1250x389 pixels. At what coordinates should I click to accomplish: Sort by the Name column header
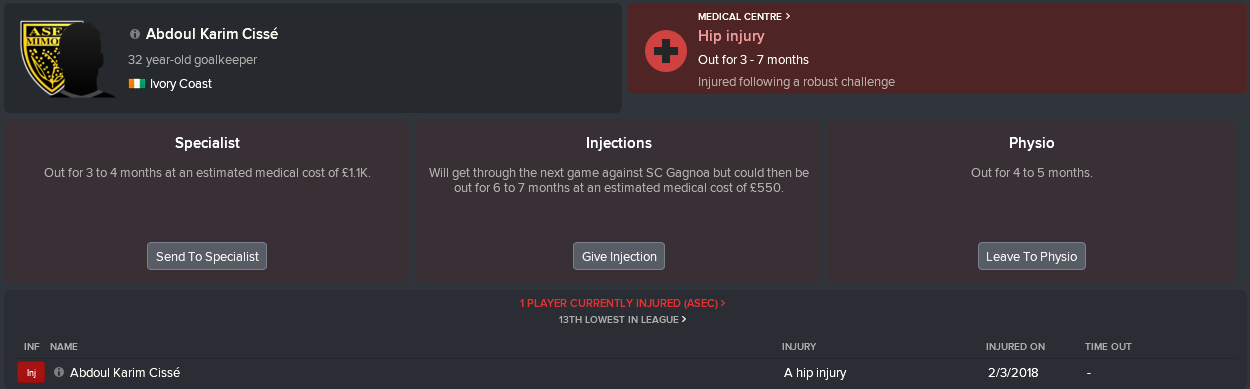coord(63,347)
